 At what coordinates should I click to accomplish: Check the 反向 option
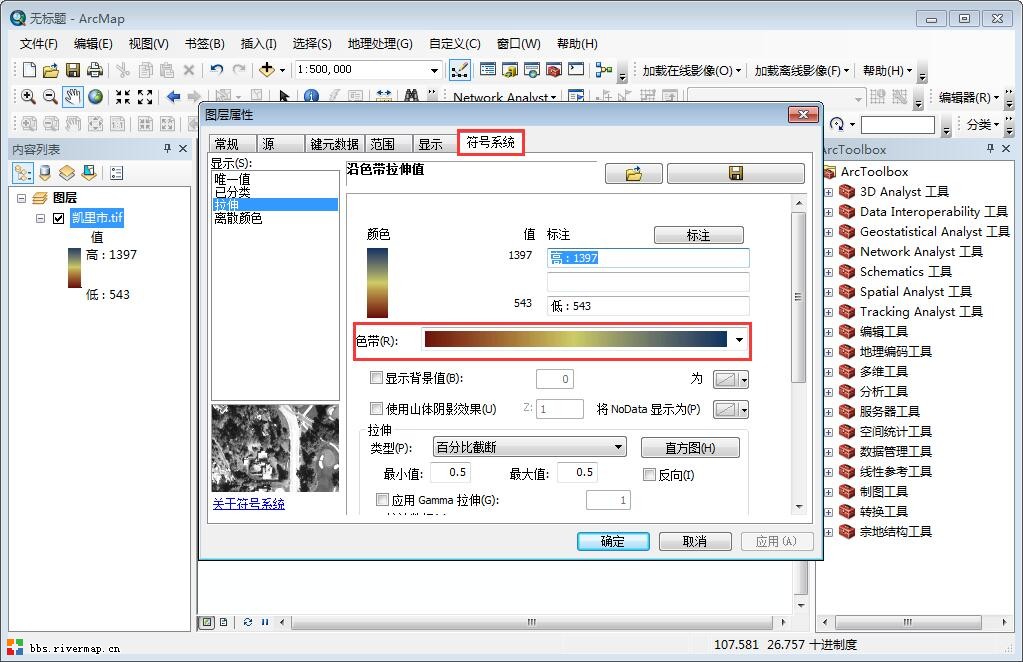(649, 474)
